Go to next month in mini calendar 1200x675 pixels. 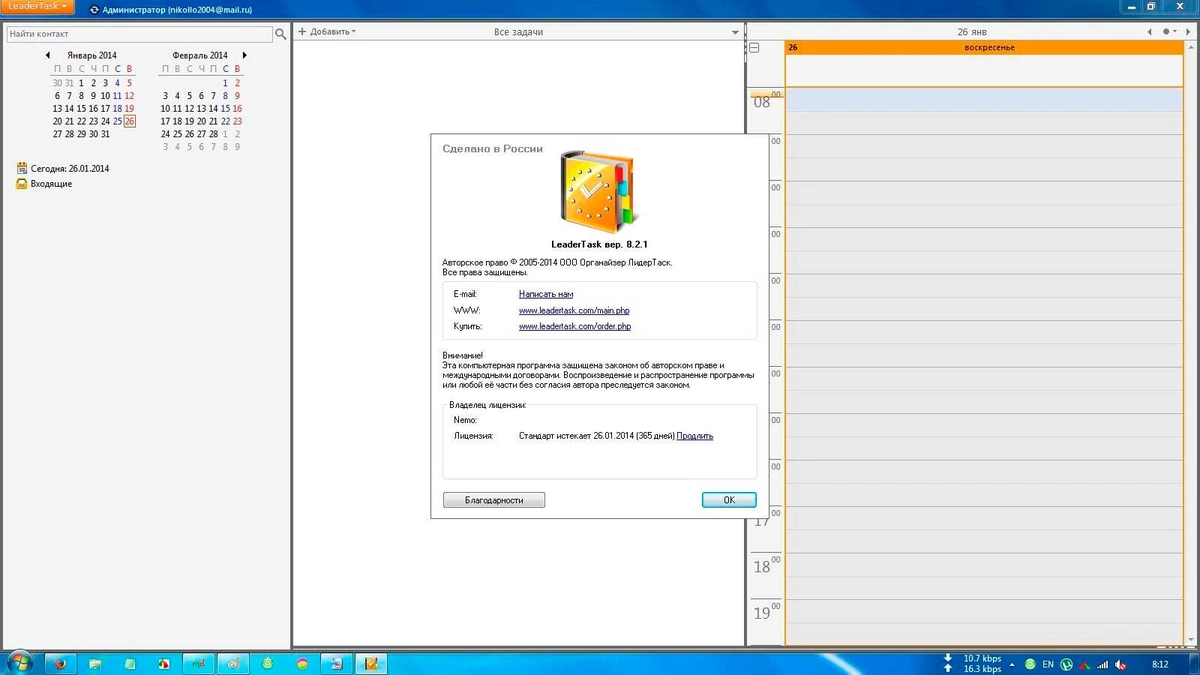pyautogui.click(x=244, y=55)
